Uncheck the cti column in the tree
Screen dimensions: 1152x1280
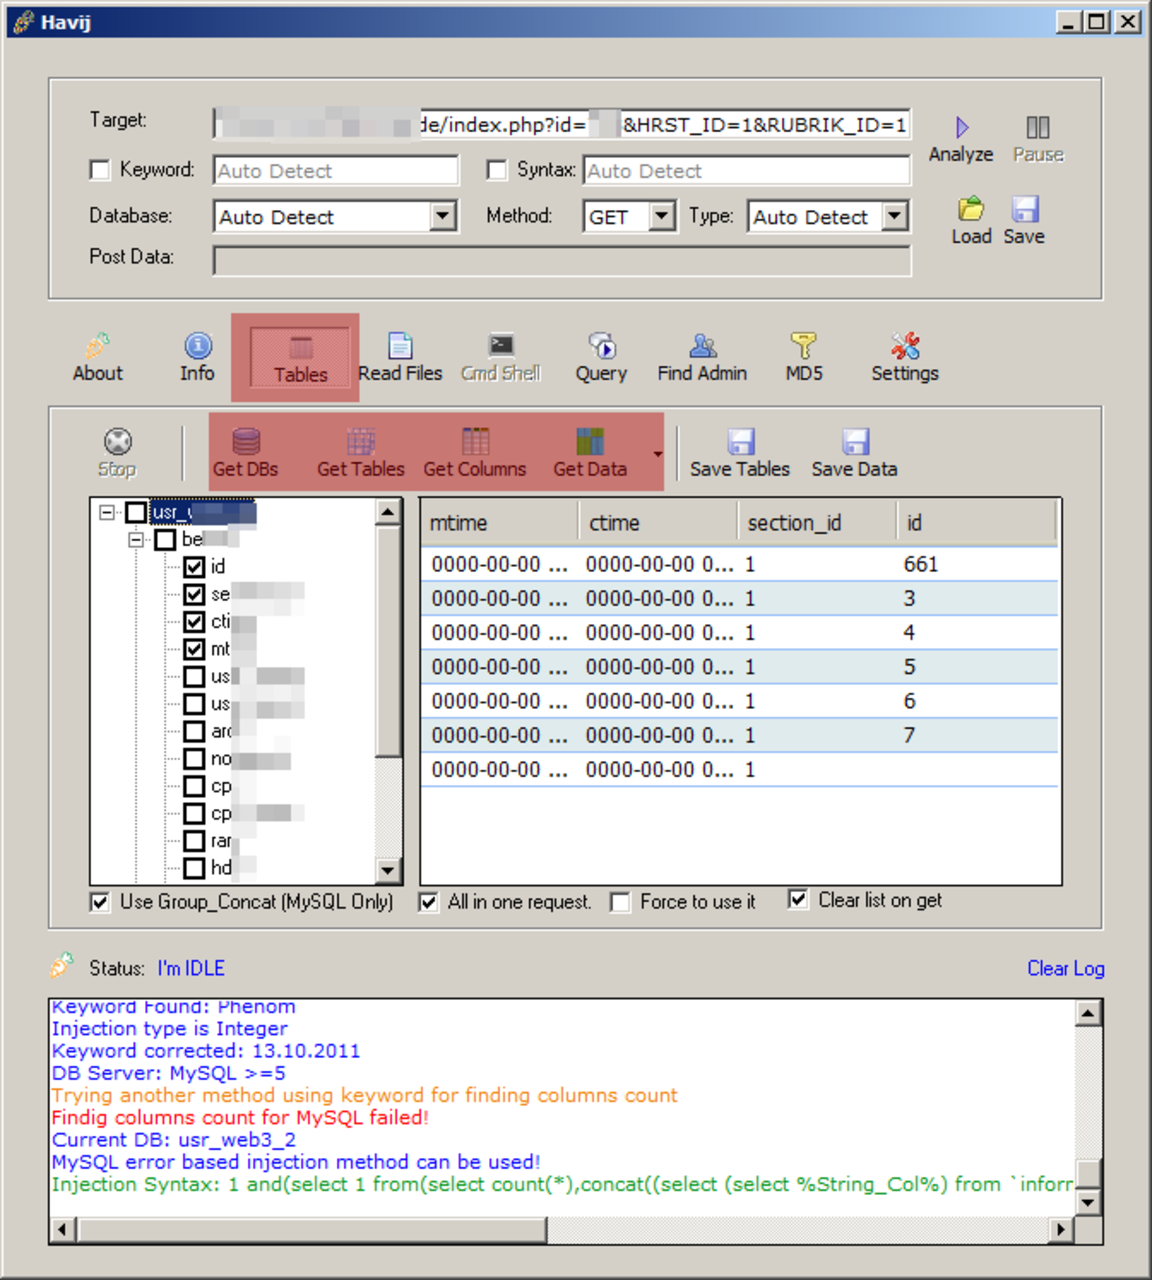click(195, 622)
